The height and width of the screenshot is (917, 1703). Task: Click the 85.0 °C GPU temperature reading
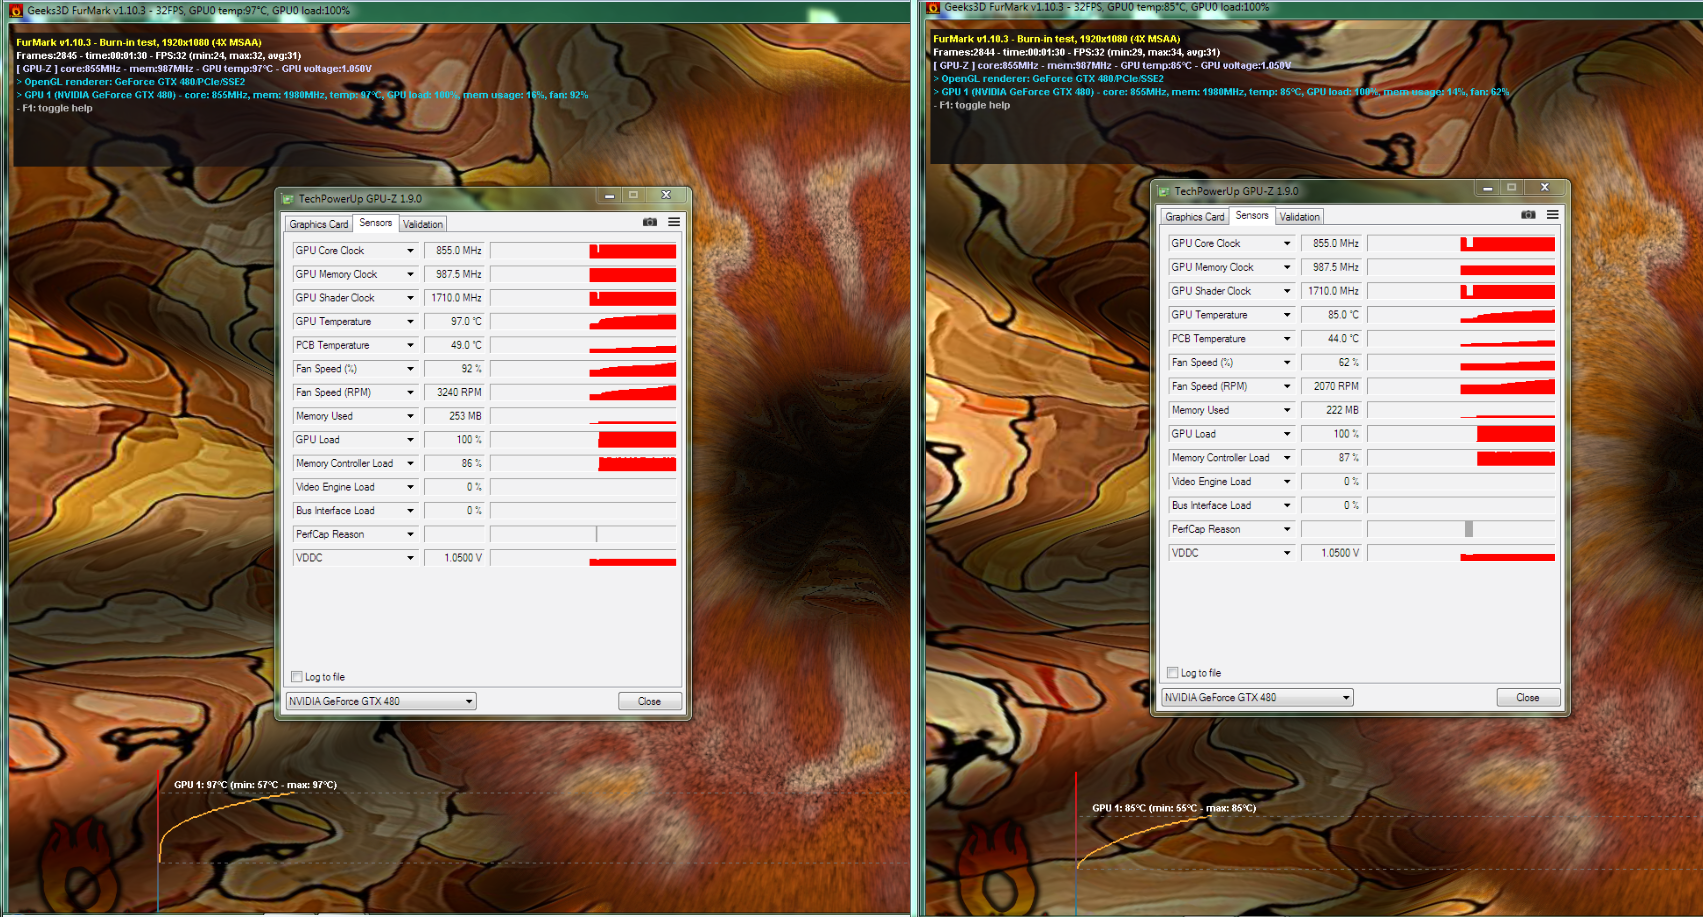pyautogui.click(x=1332, y=315)
